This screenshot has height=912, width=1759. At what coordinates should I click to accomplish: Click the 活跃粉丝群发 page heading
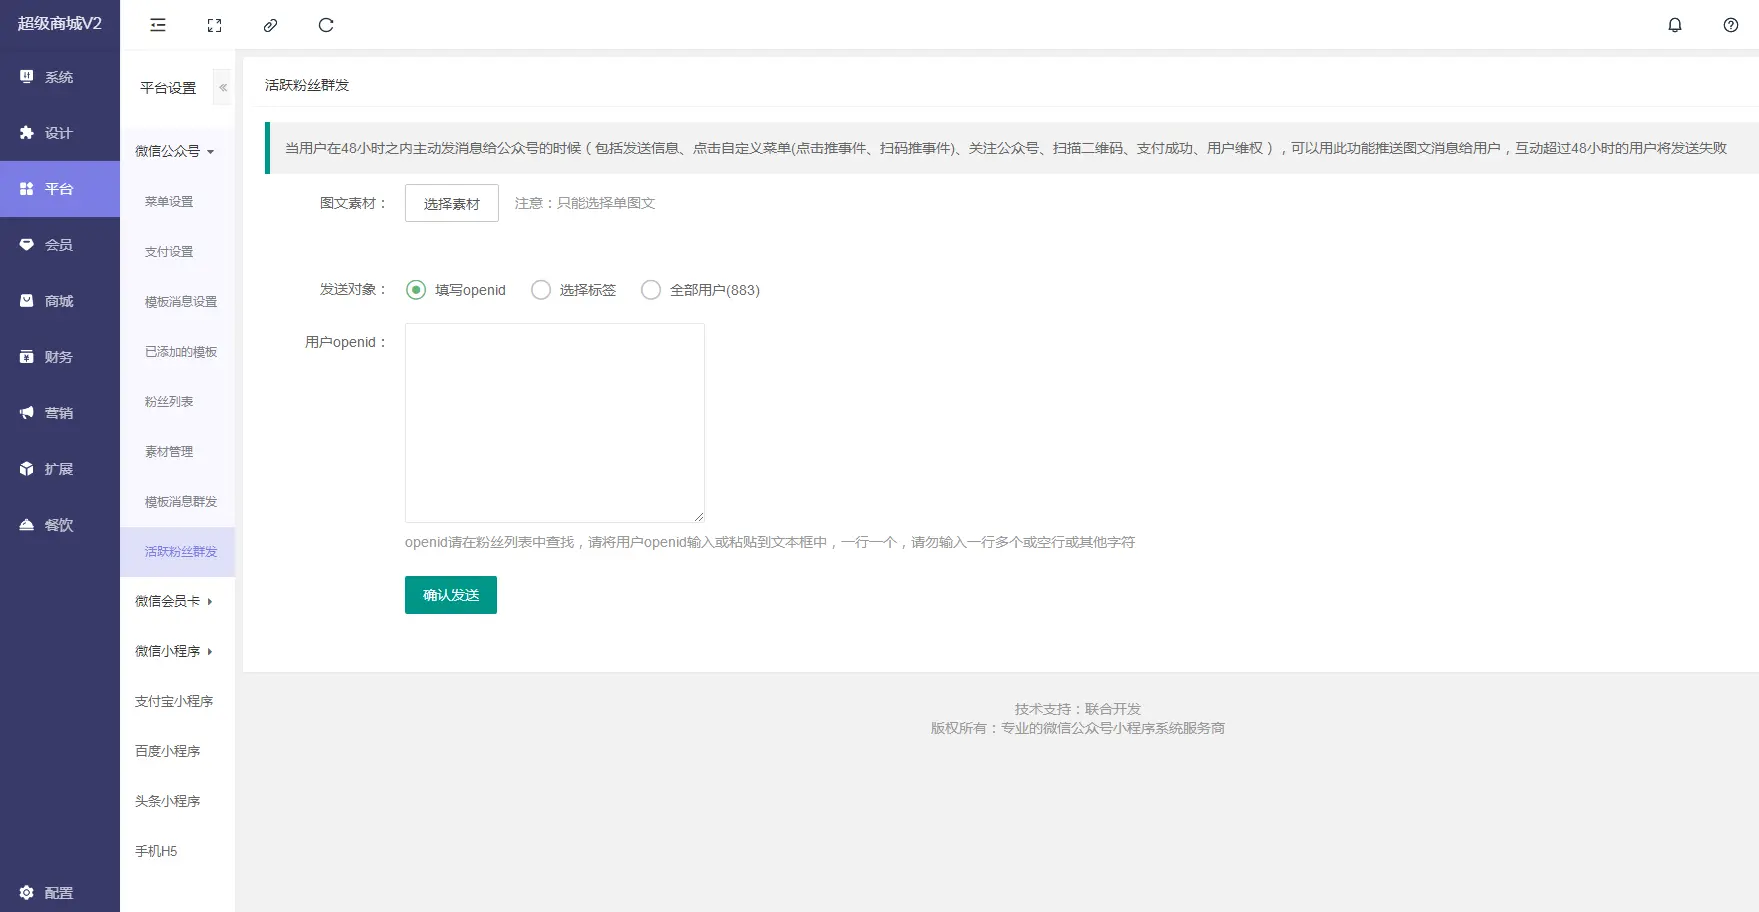click(x=307, y=85)
